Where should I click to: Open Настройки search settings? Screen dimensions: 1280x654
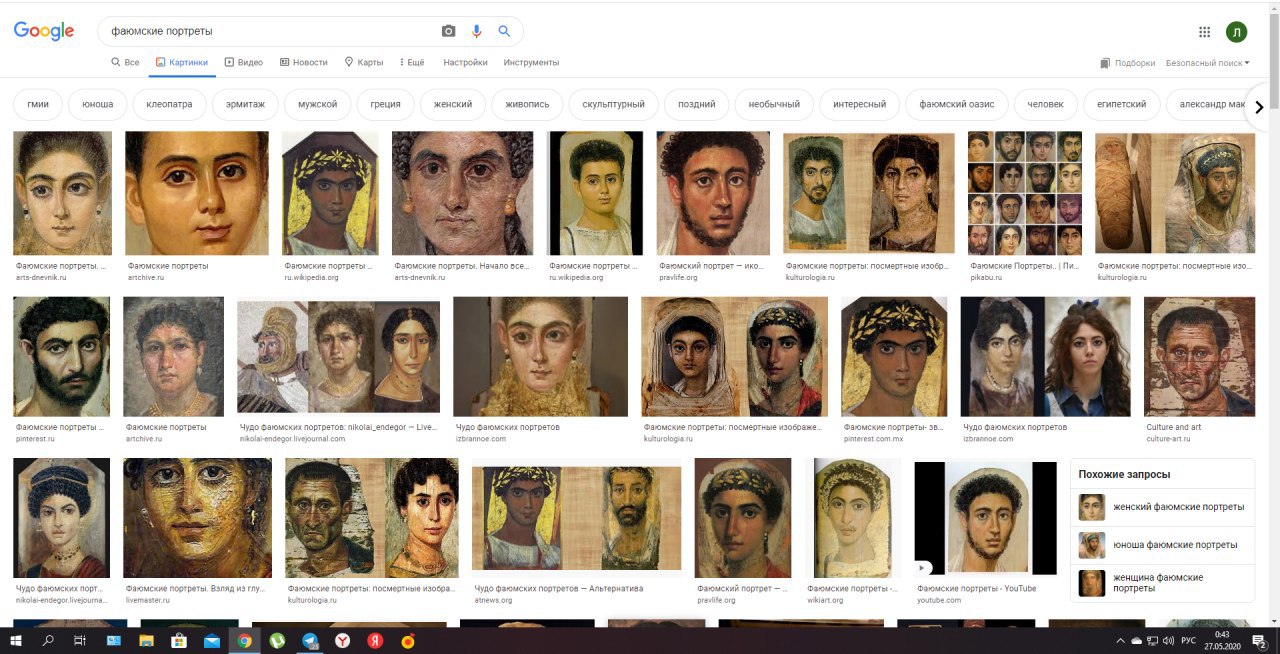[x=465, y=62]
